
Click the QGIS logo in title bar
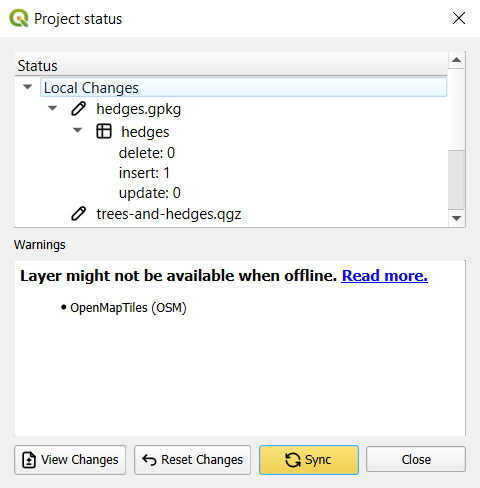coord(19,18)
